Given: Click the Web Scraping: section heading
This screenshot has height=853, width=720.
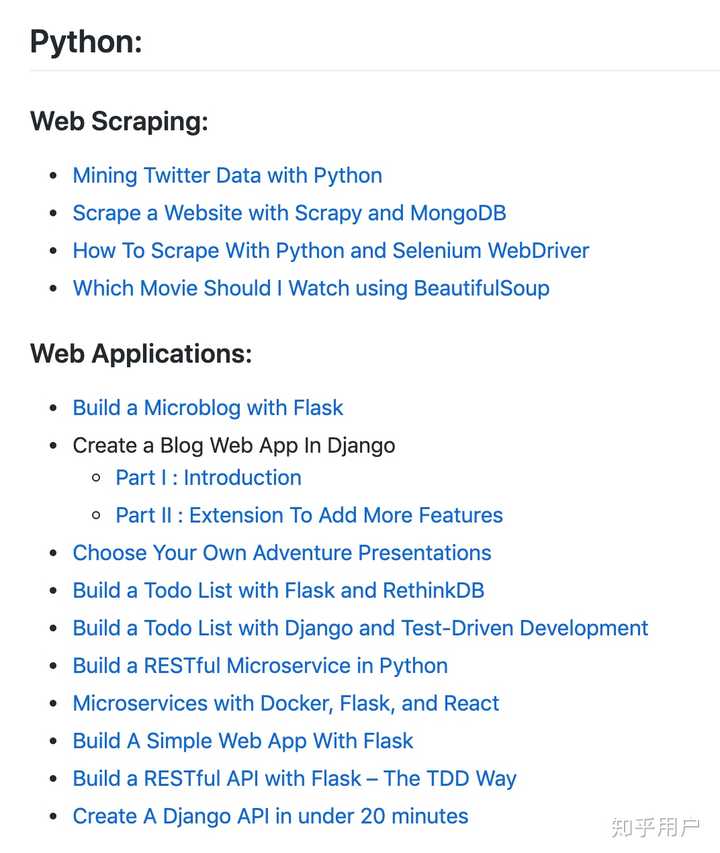Looking at the screenshot, I should pyautogui.click(x=119, y=122).
